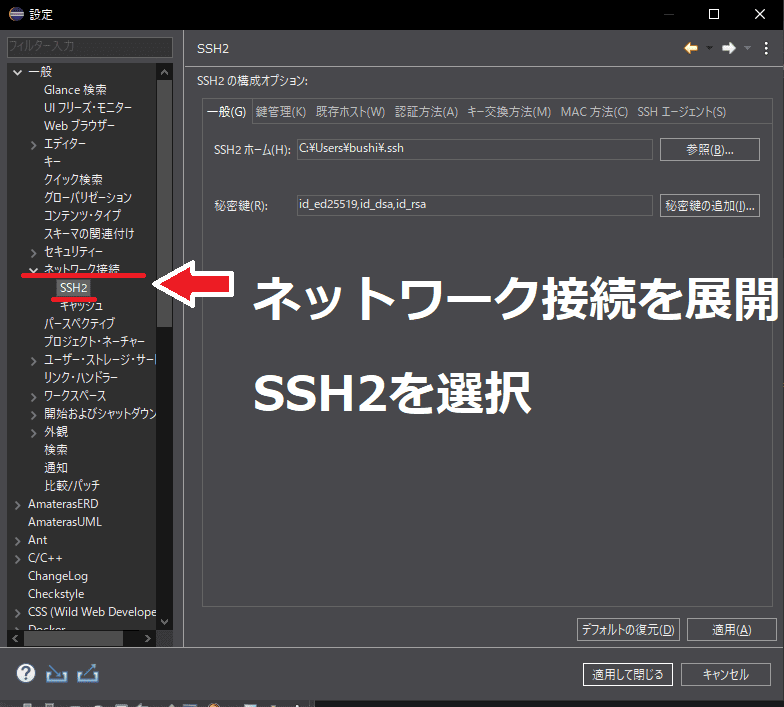Click the filter input text field

click(x=90, y=47)
